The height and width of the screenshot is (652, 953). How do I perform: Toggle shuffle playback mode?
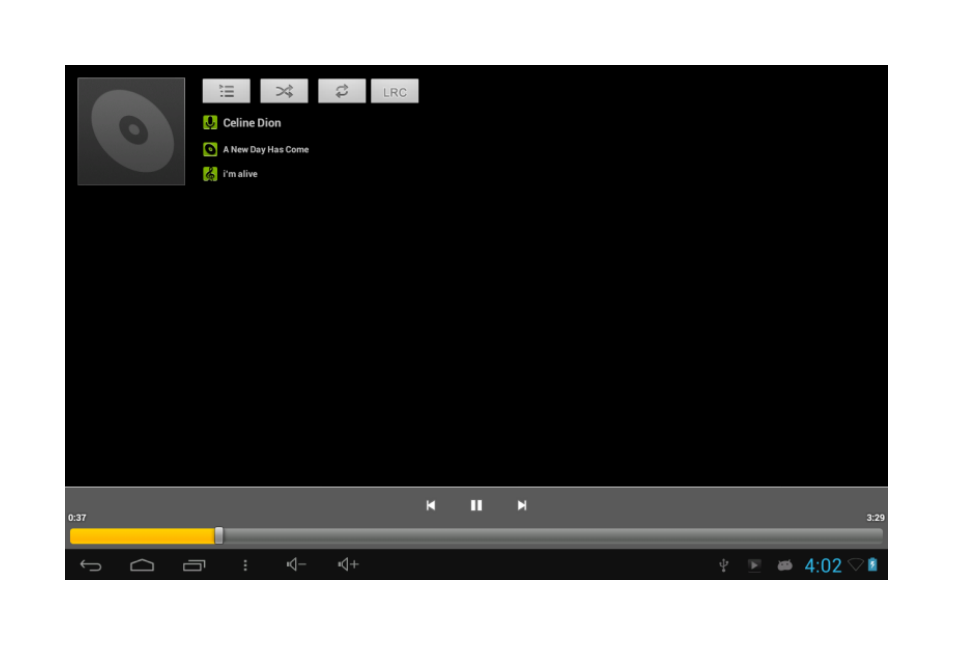tap(284, 91)
